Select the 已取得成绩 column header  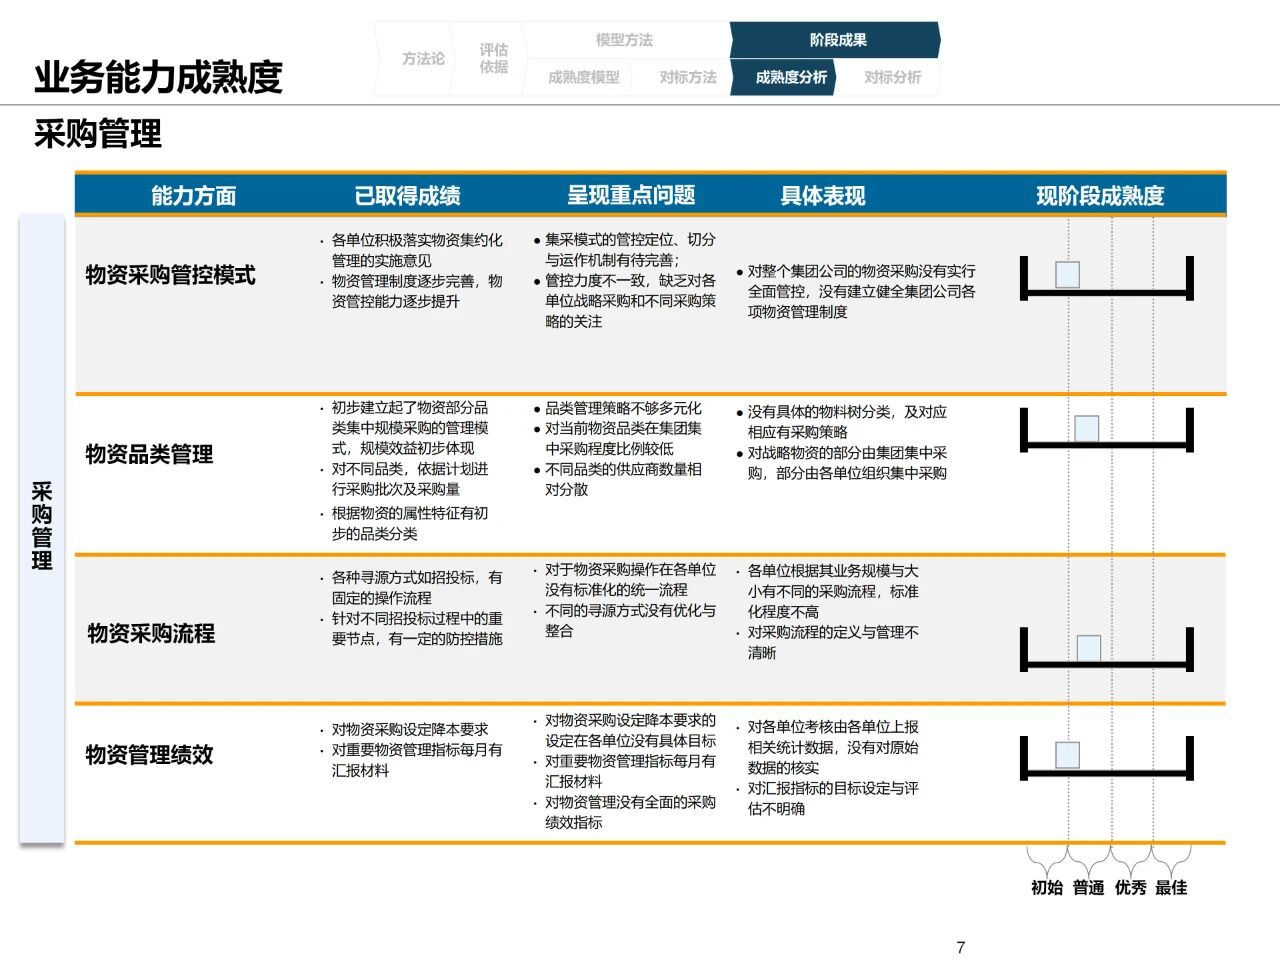(407, 196)
